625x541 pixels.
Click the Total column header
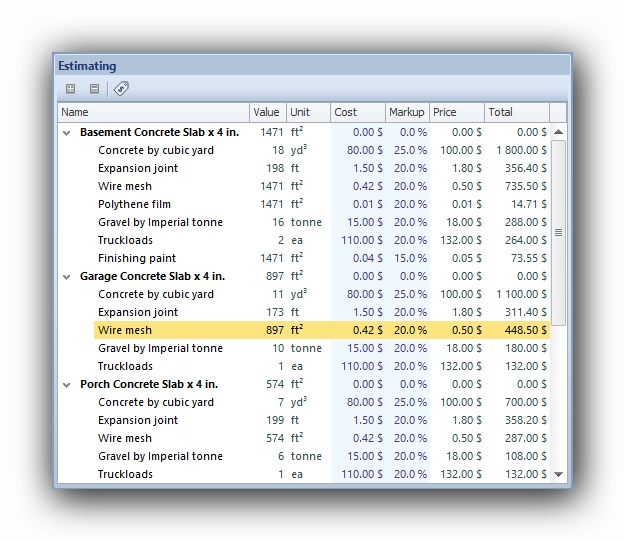click(x=517, y=112)
